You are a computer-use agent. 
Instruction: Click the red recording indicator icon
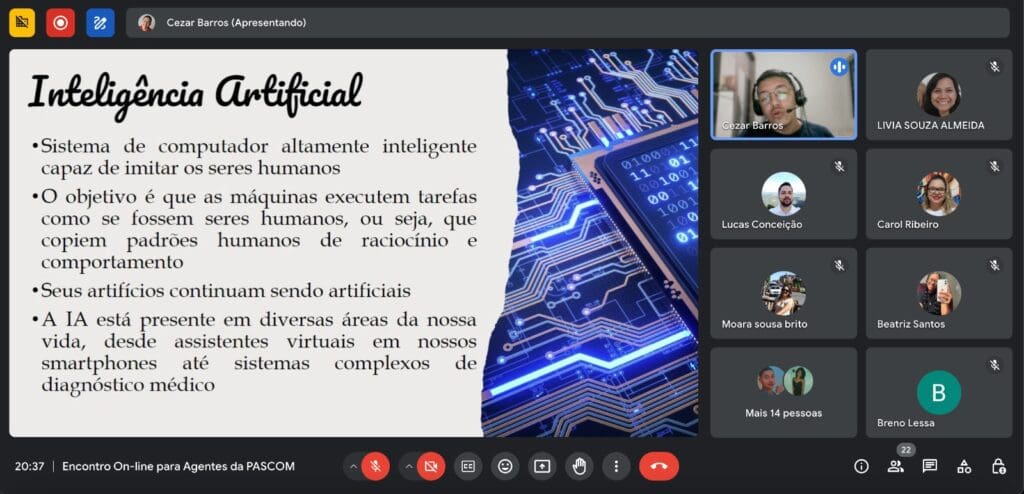tap(60, 22)
